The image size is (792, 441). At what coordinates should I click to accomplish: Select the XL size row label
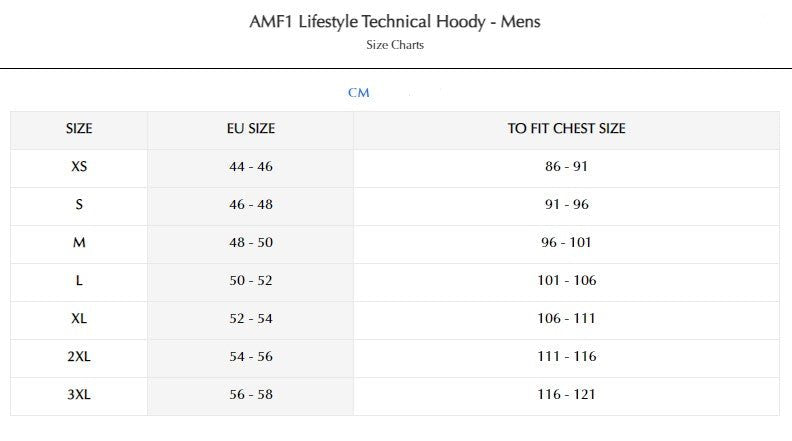click(x=79, y=318)
